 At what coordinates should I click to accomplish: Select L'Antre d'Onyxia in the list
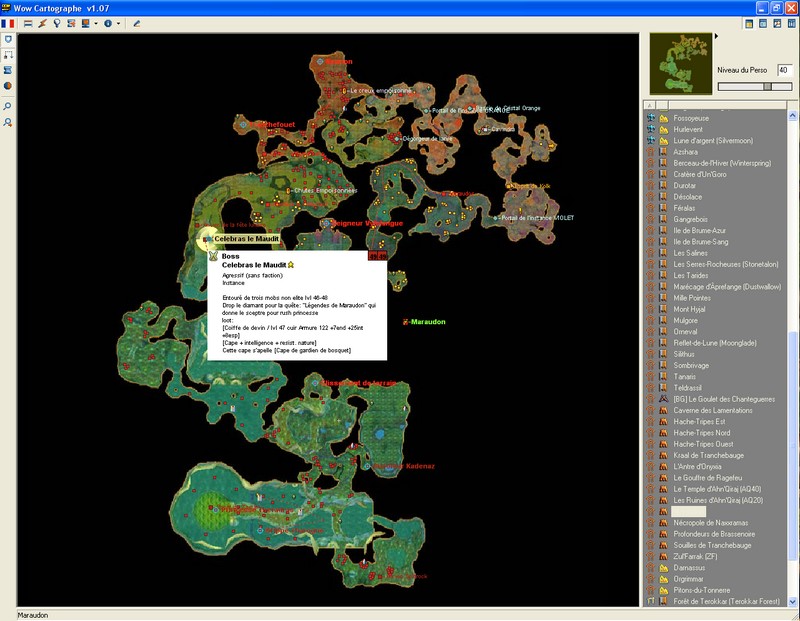tap(697, 466)
